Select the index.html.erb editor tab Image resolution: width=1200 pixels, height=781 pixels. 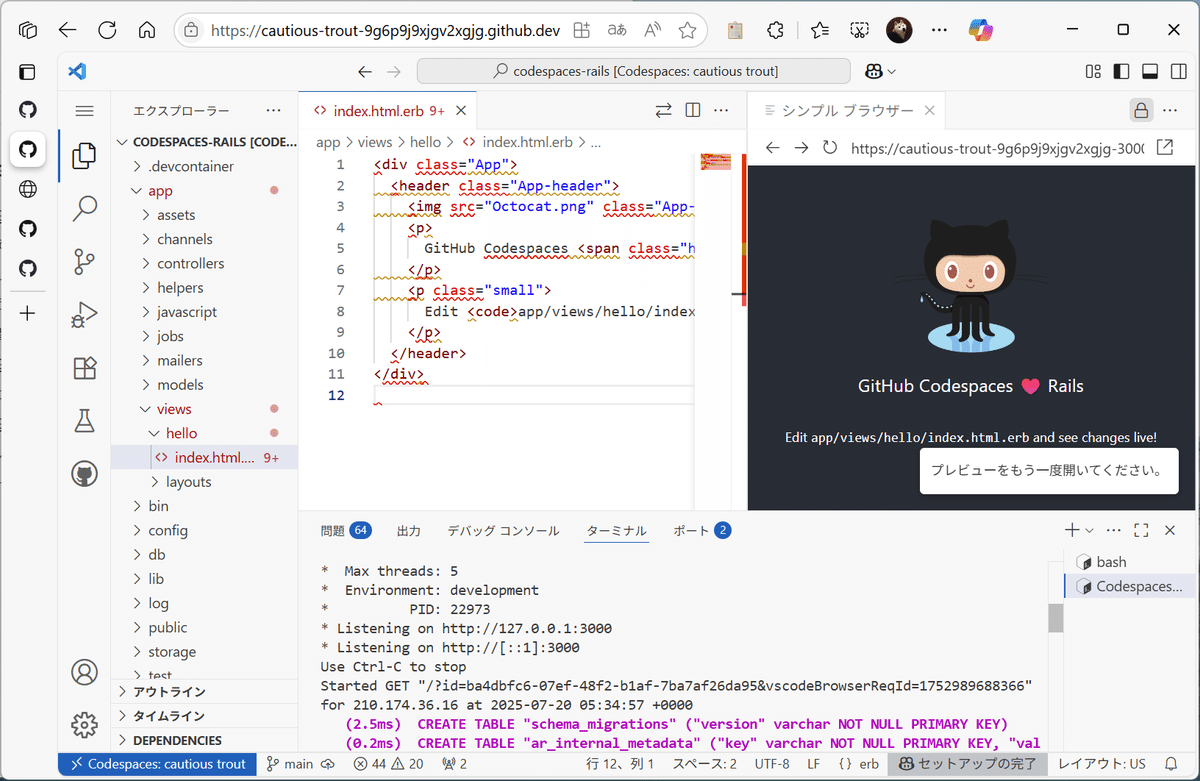pyautogui.click(x=388, y=111)
